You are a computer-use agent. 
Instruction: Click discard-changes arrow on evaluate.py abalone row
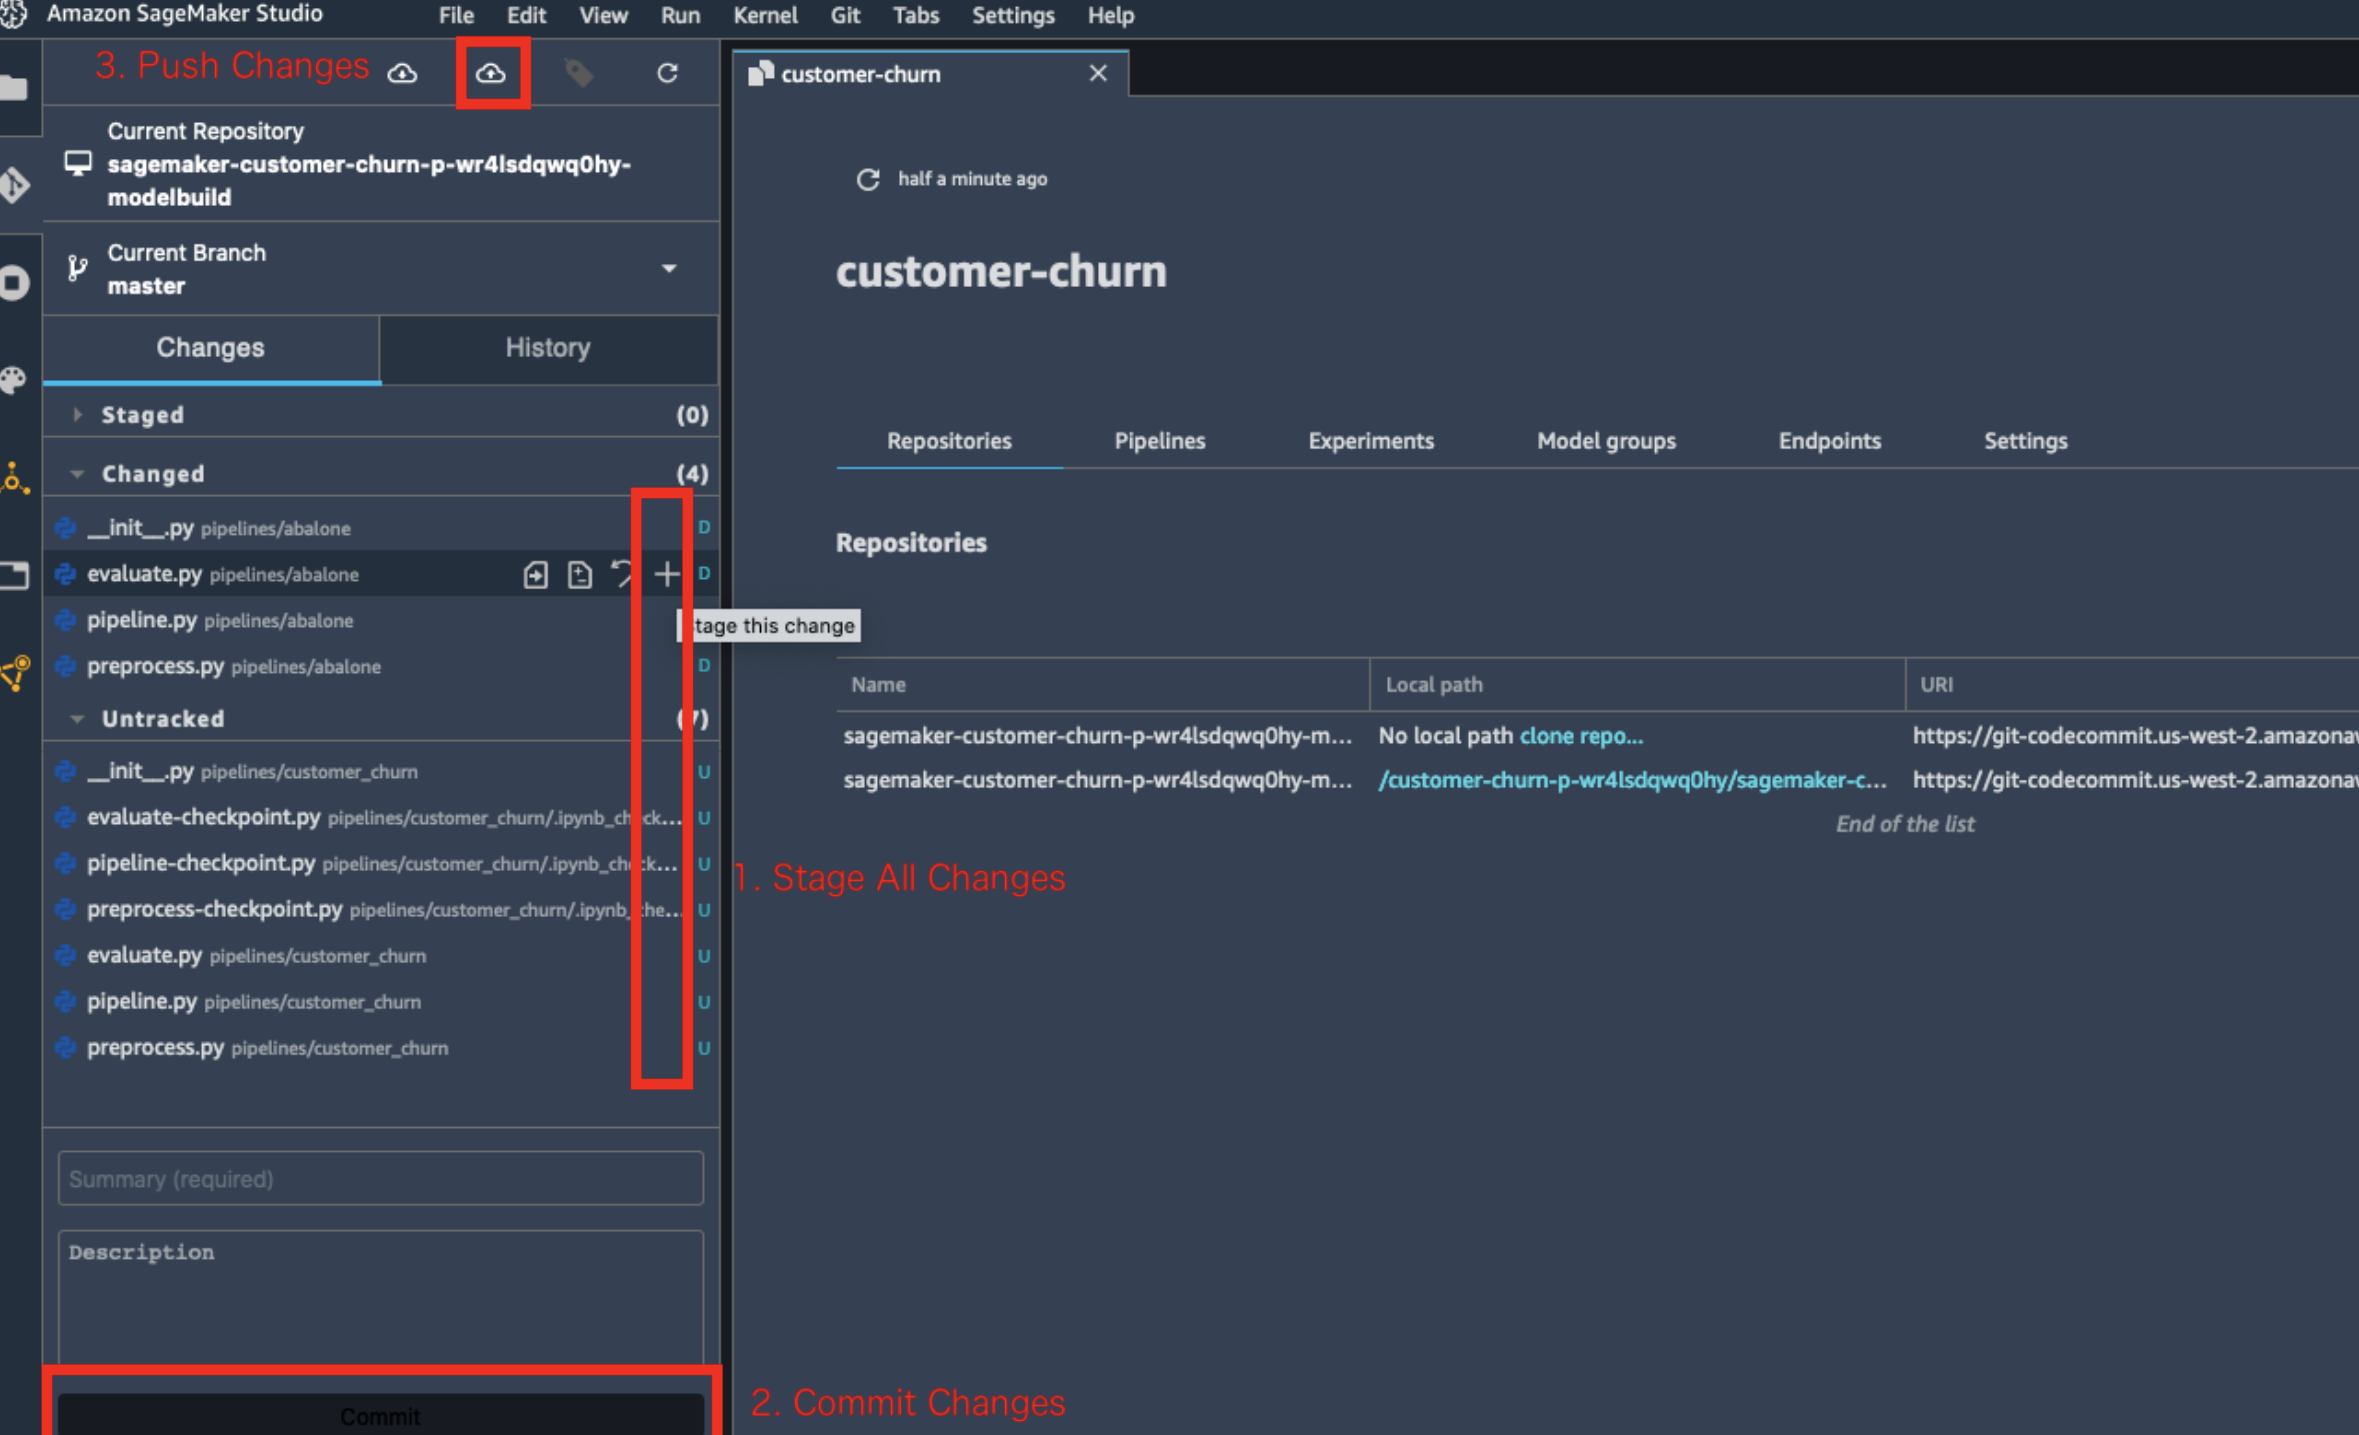click(x=622, y=574)
